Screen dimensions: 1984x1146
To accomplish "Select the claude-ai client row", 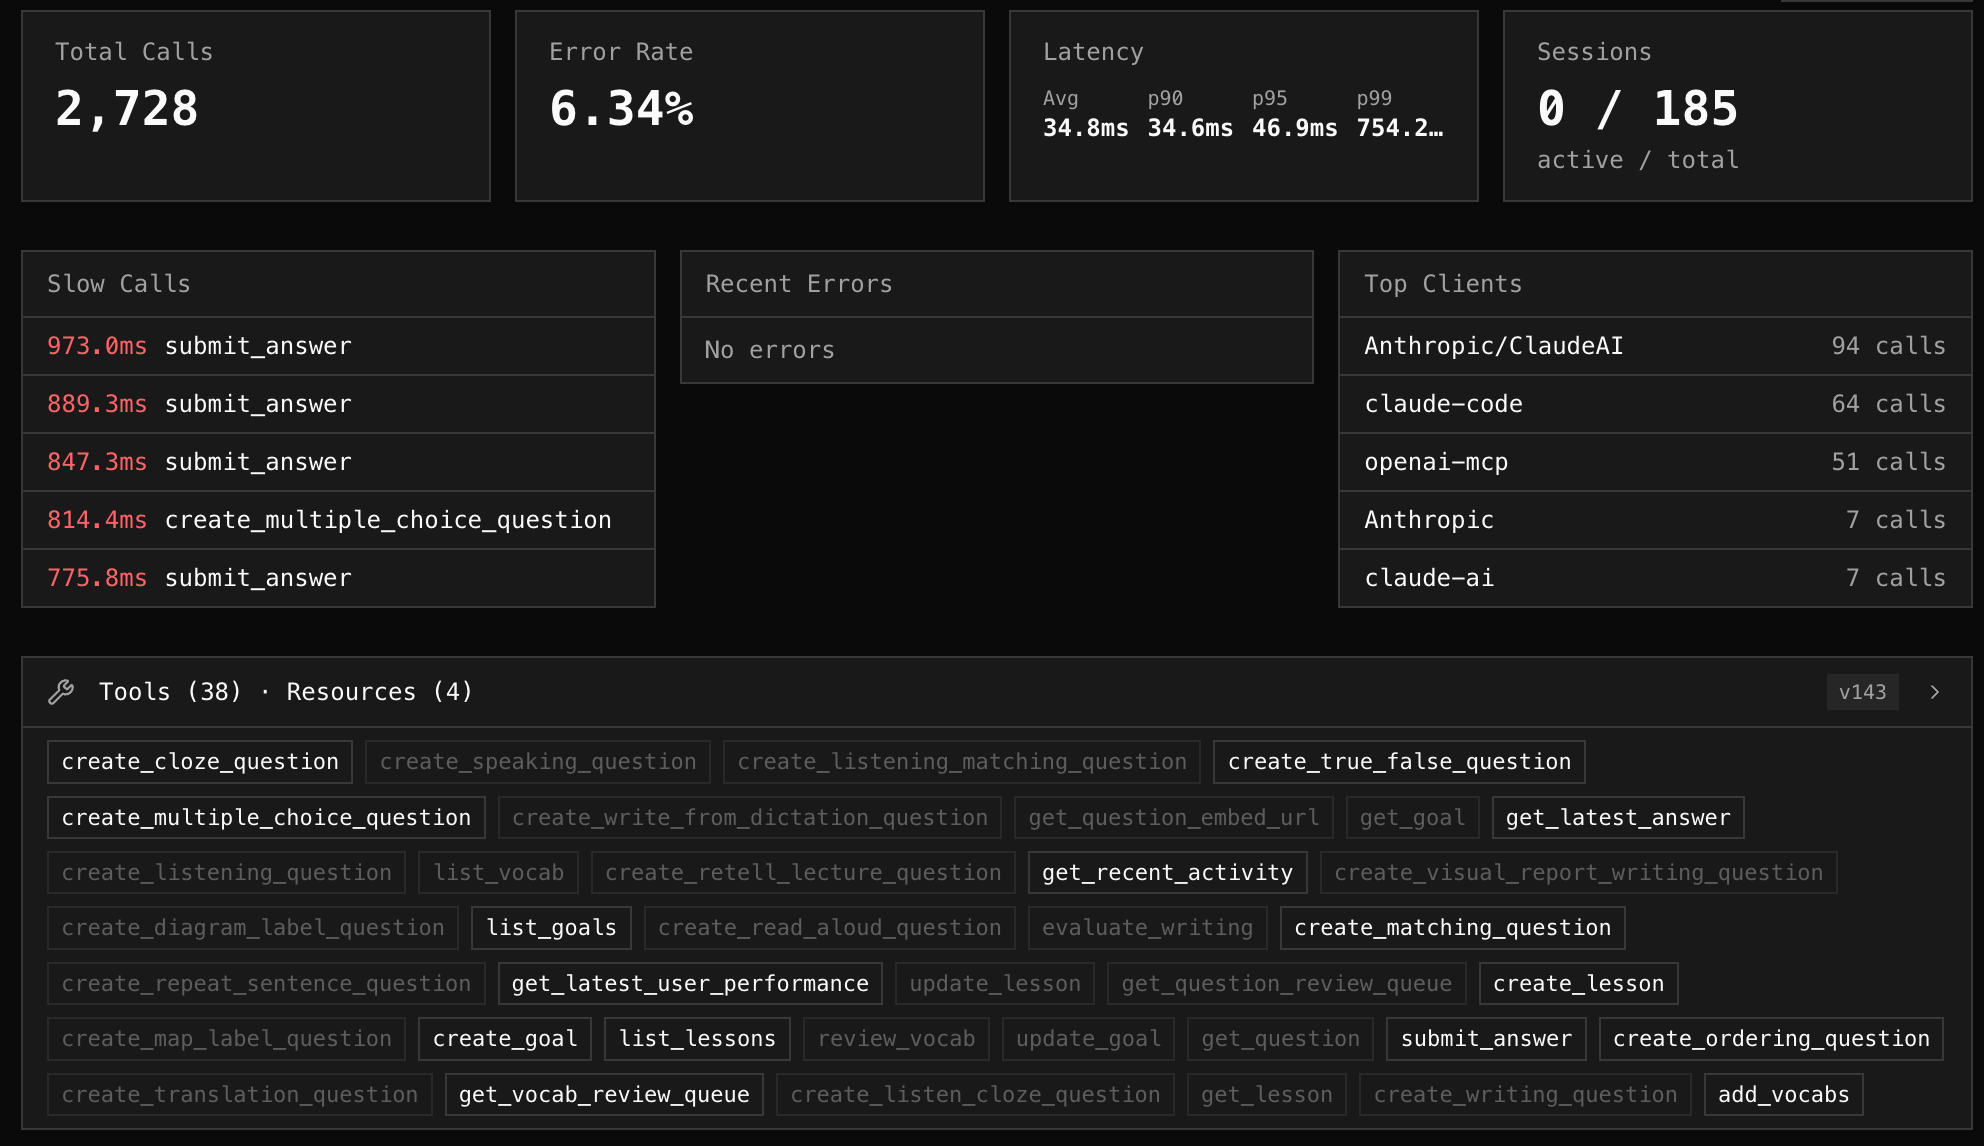I will (1655, 578).
